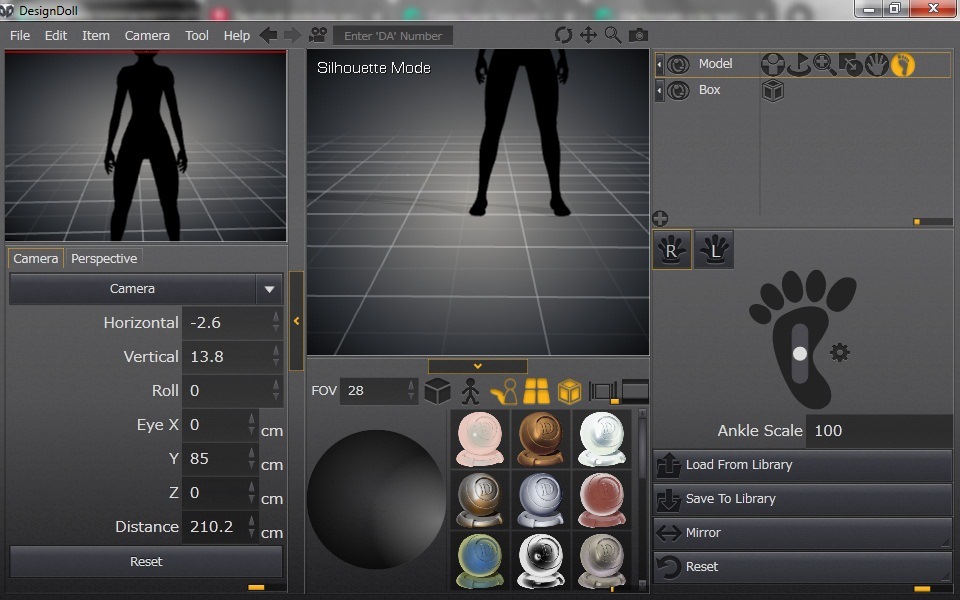Expand the Model row arrow

click(x=660, y=65)
